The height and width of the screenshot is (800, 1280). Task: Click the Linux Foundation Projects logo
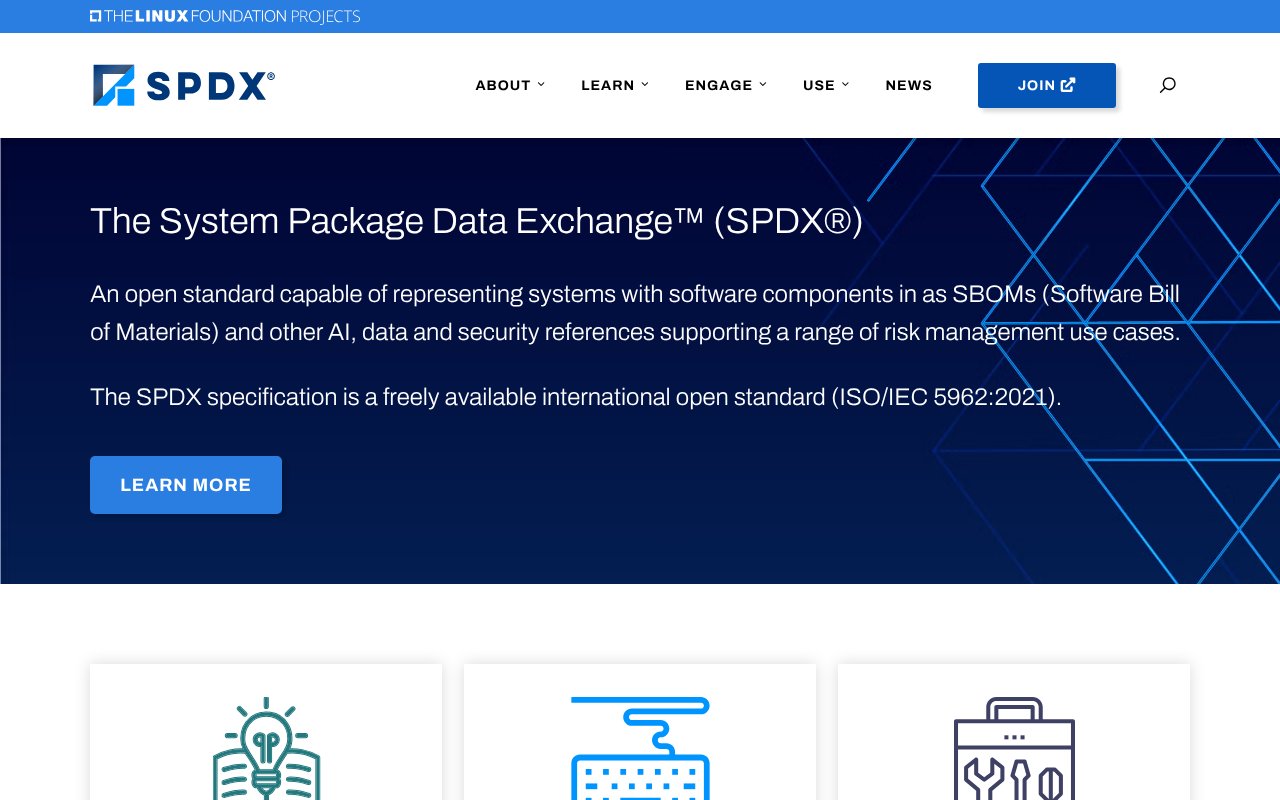pyautogui.click(x=225, y=16)
